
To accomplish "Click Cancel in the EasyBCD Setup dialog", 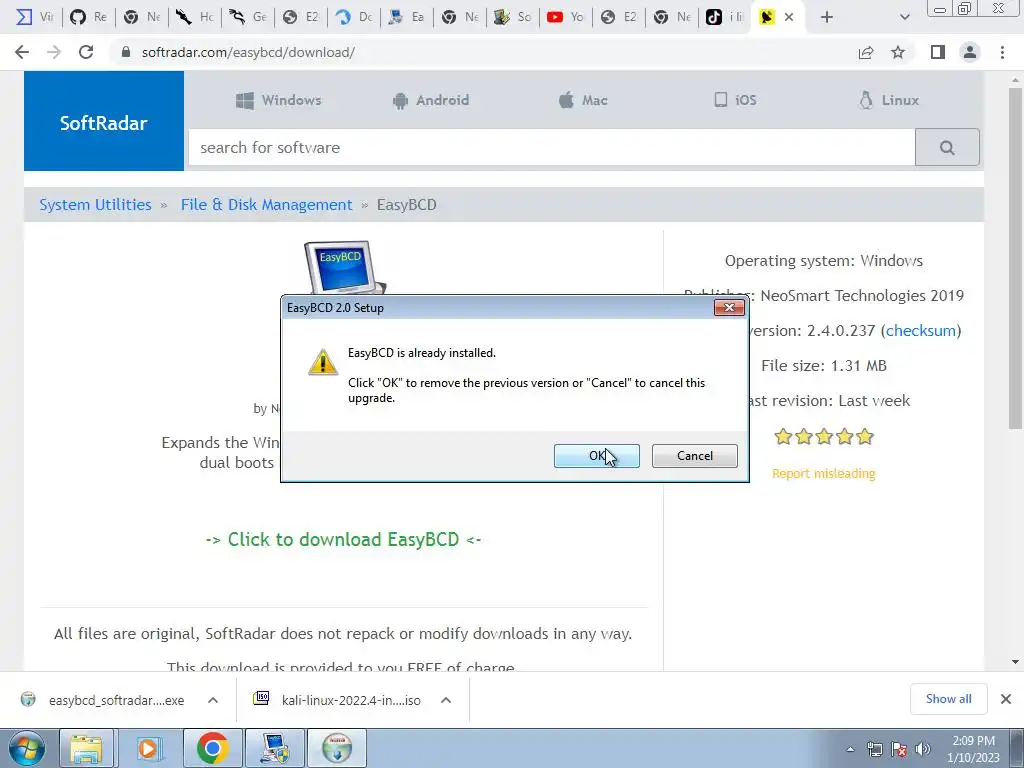I will (x=694, y=456).
